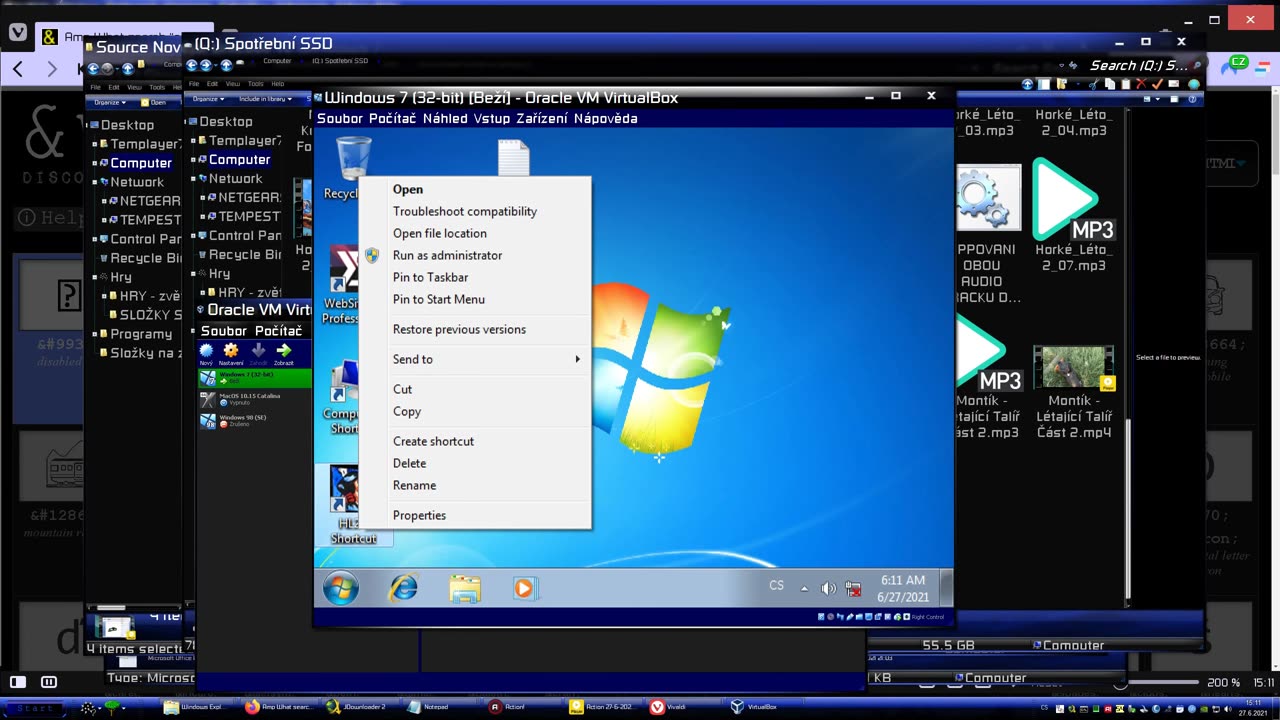This screenshot has height=720, width=1280.
Task: Open Windows Media Player on the VM taskbar
Action: [x=524, y=588]
